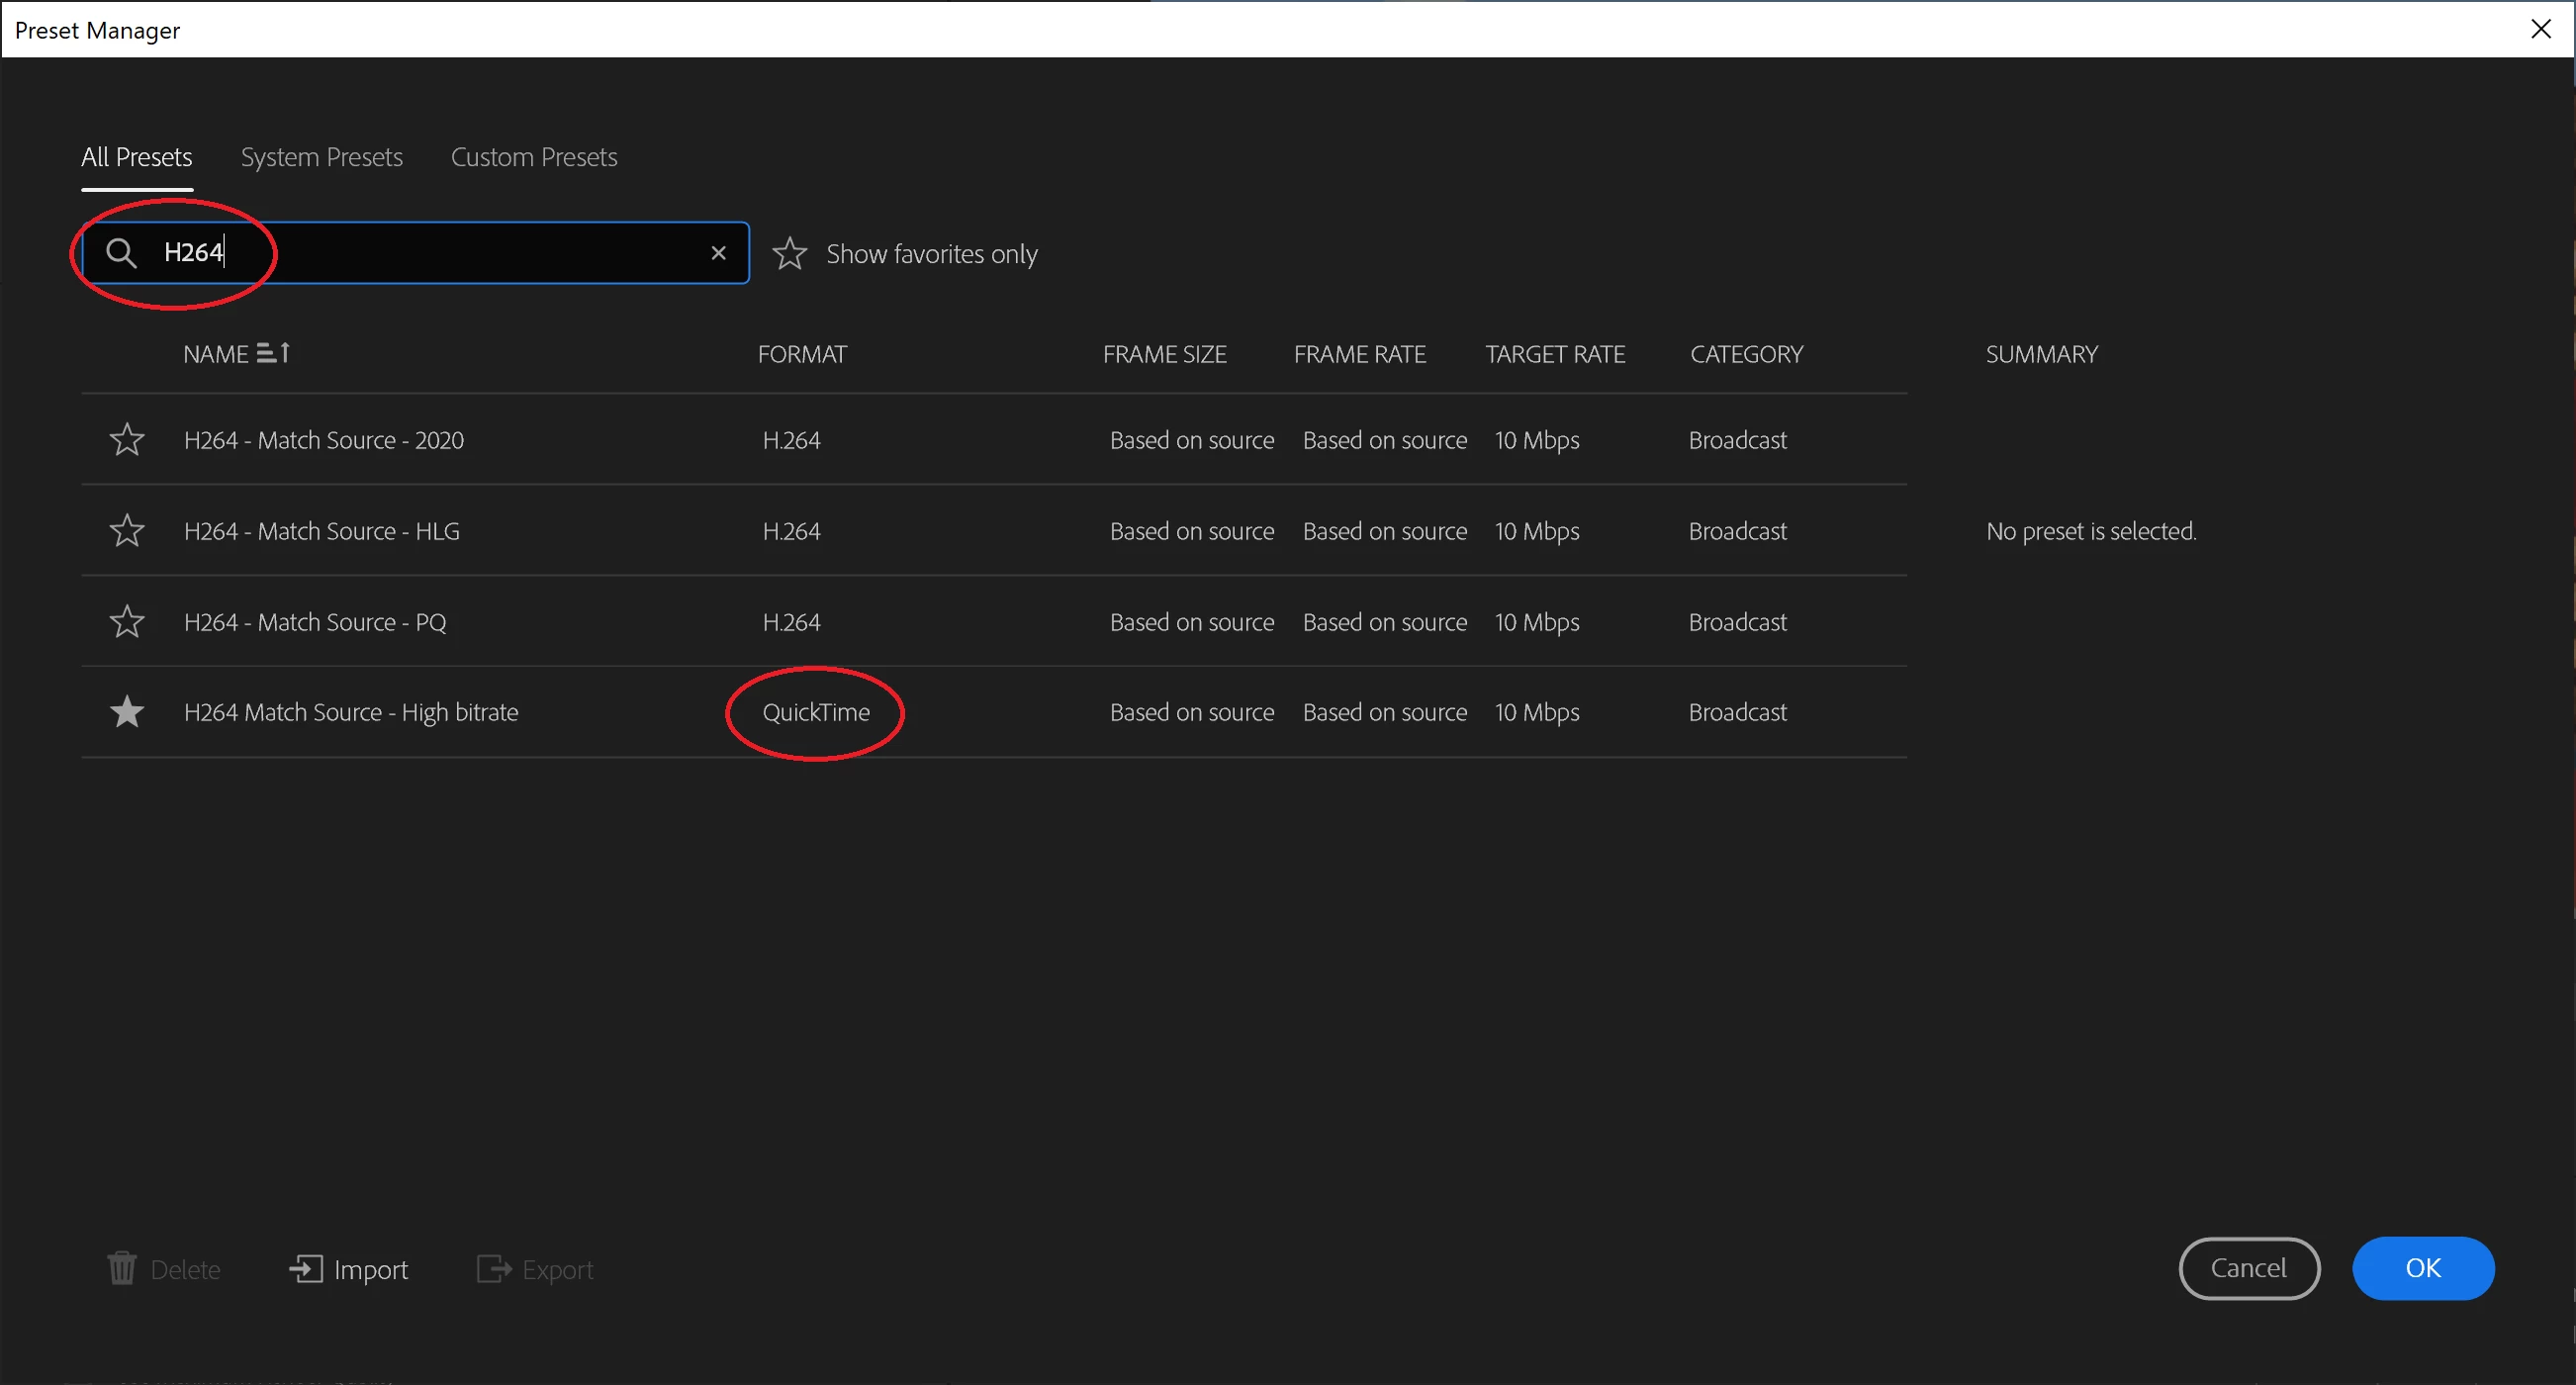Toggle Show favorites only star

pyautogui.click(x=789, y=254)
